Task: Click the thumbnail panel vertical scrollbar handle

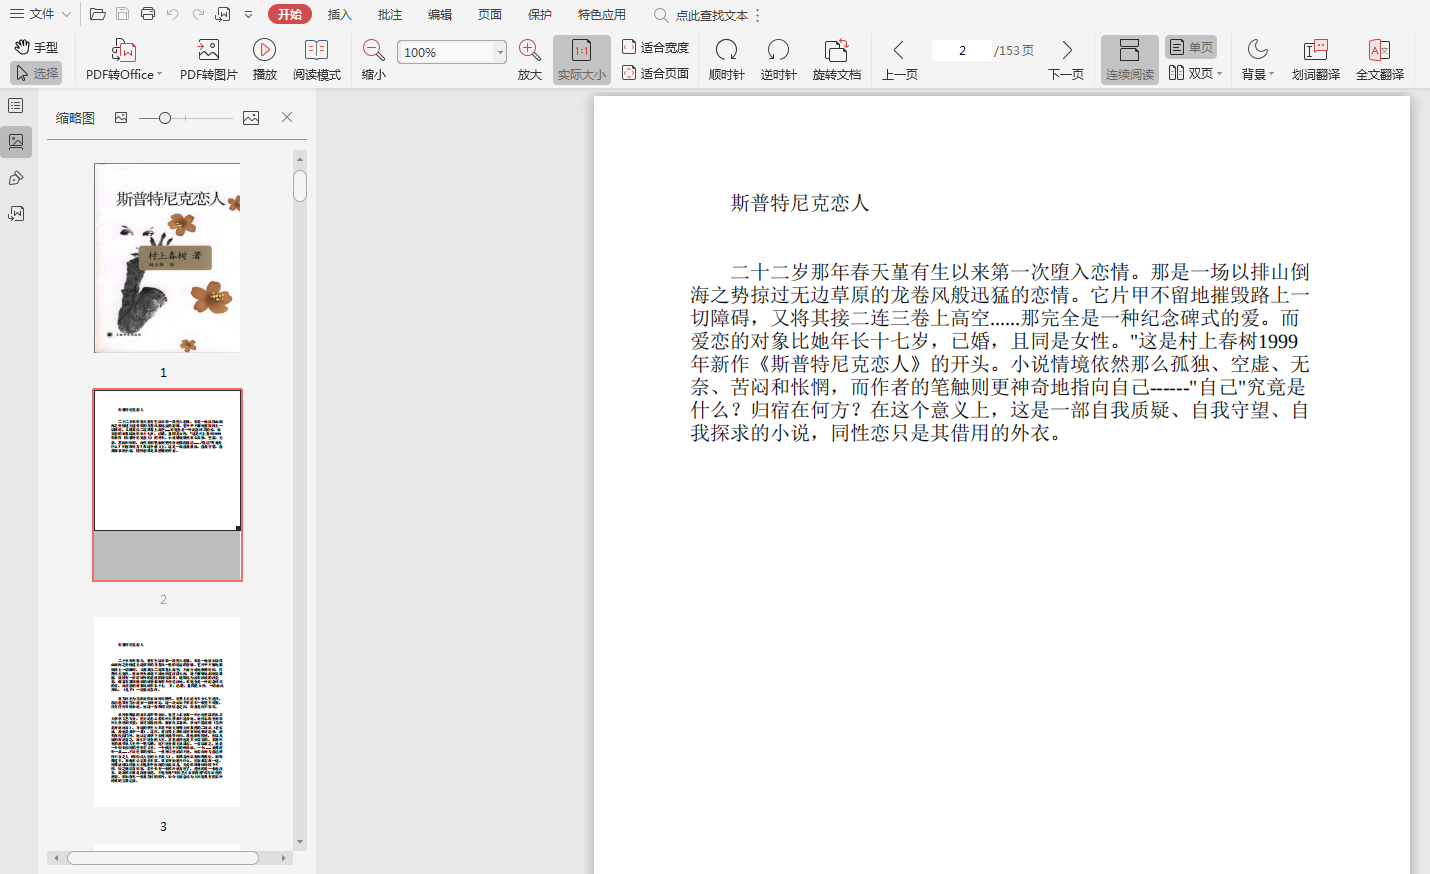Action: 300,186
